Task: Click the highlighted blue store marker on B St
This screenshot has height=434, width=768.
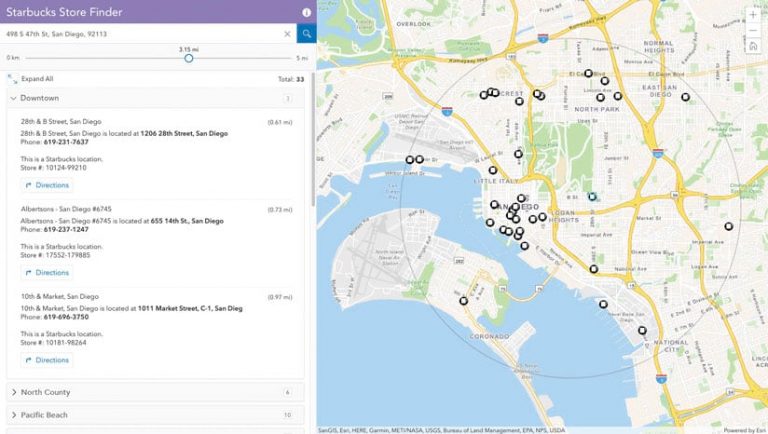Action: (593, 196)
